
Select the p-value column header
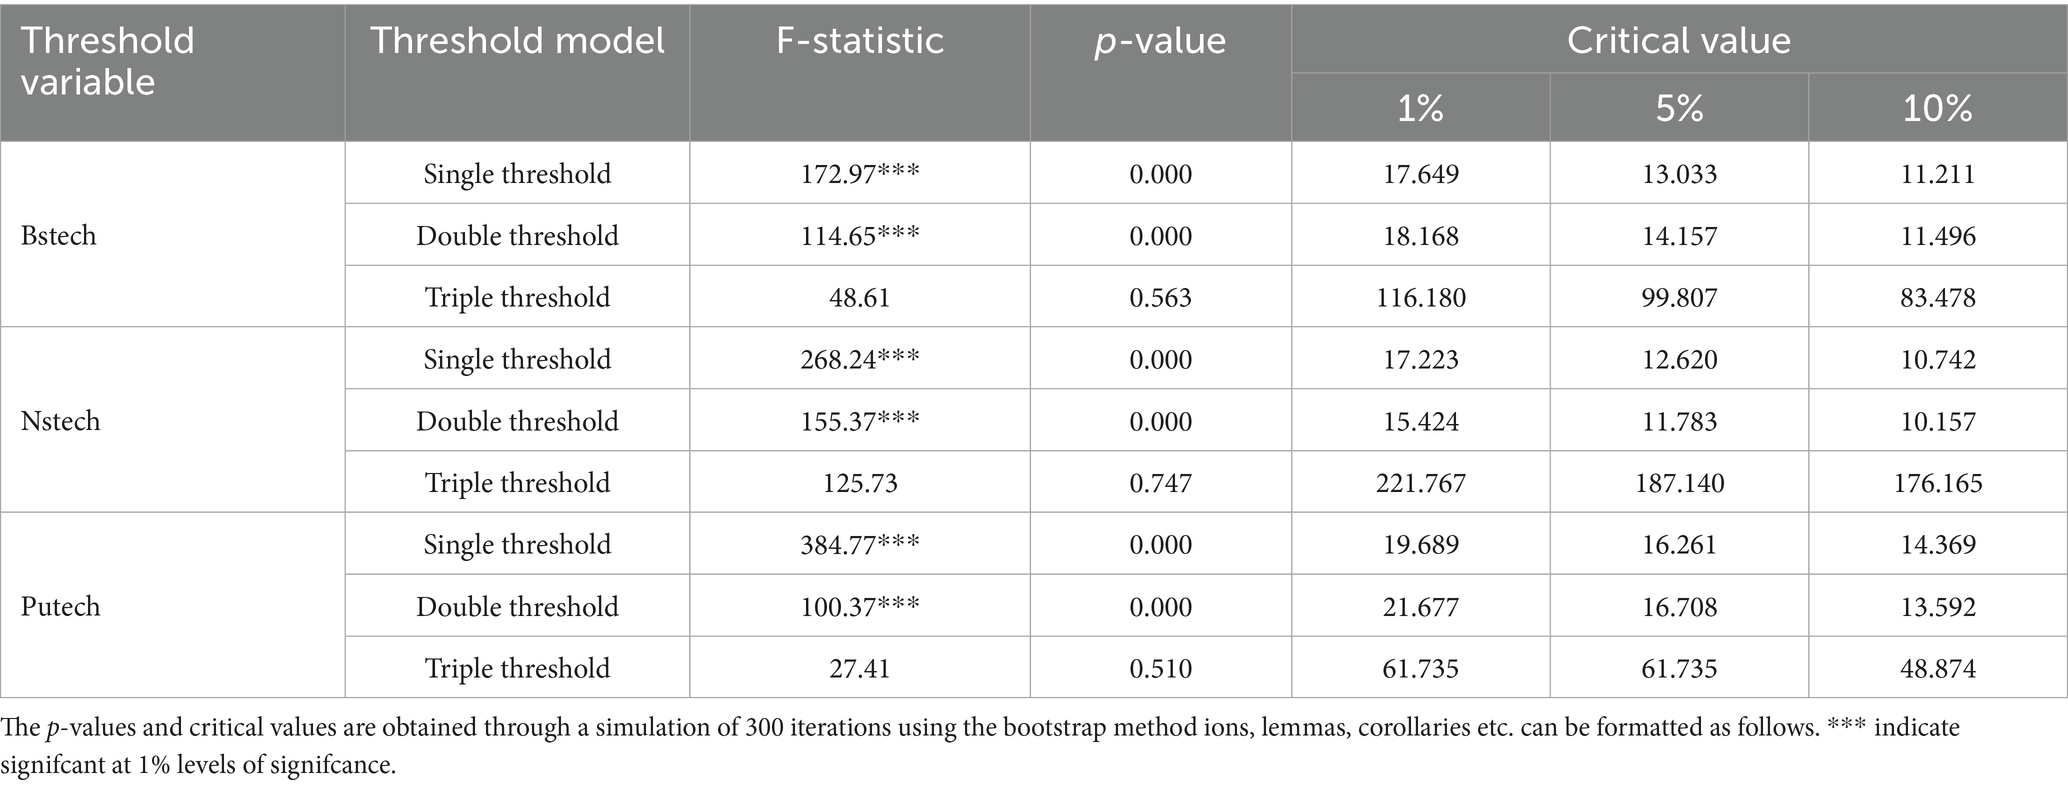point(1160,41)
